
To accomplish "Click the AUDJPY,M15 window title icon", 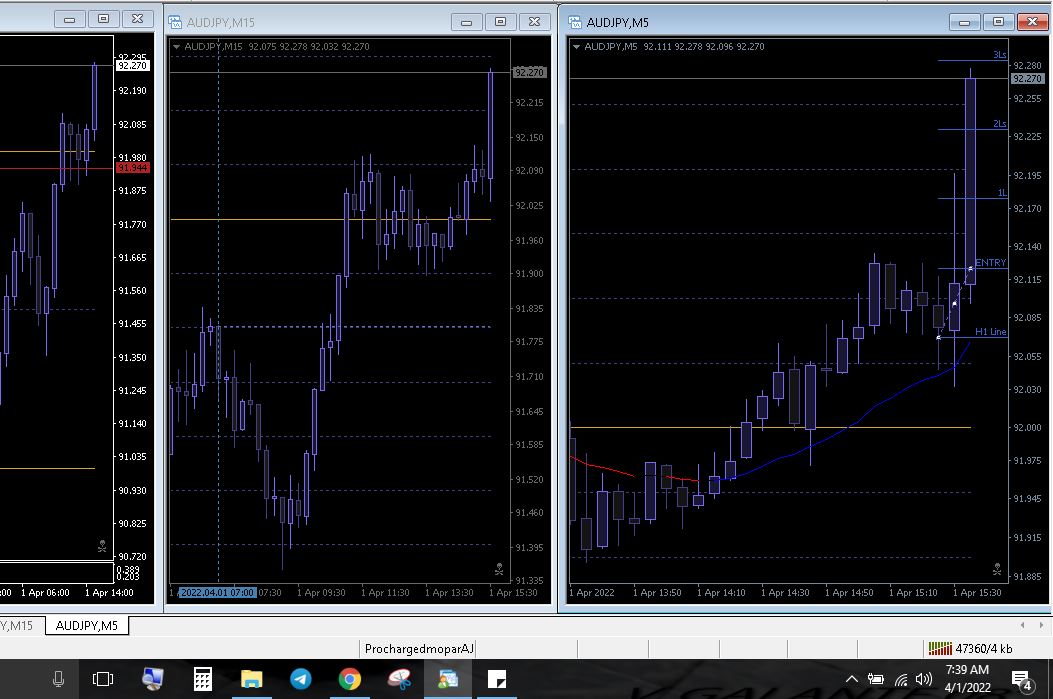I will point(175,22).
